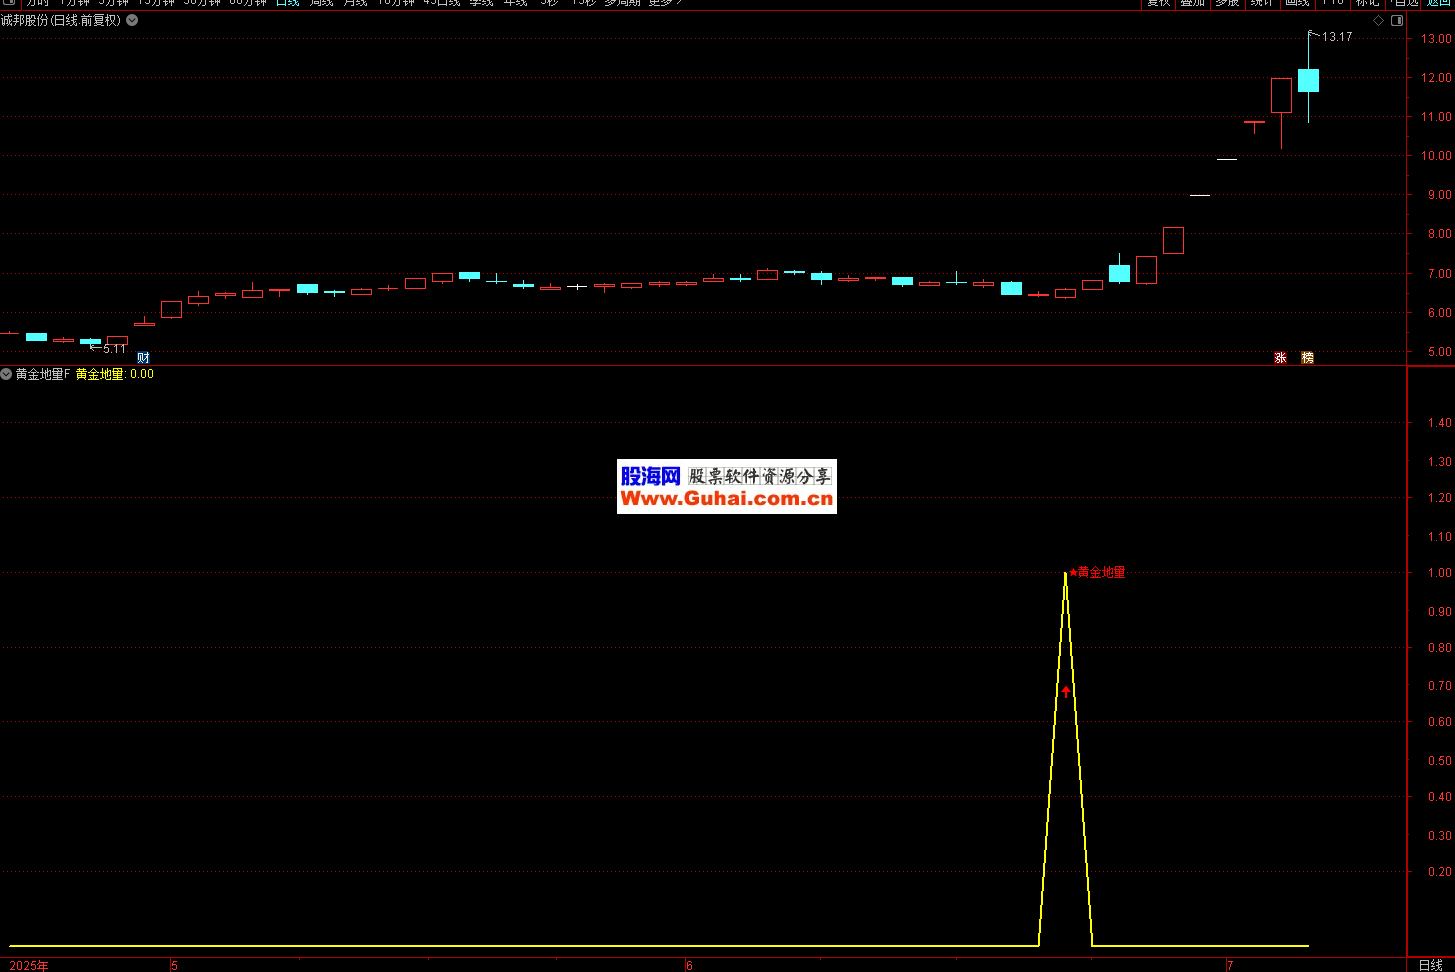Click month marker 5 on the time axis
The height and width of the screenshot is (972, 1455).
click(175, 965)
